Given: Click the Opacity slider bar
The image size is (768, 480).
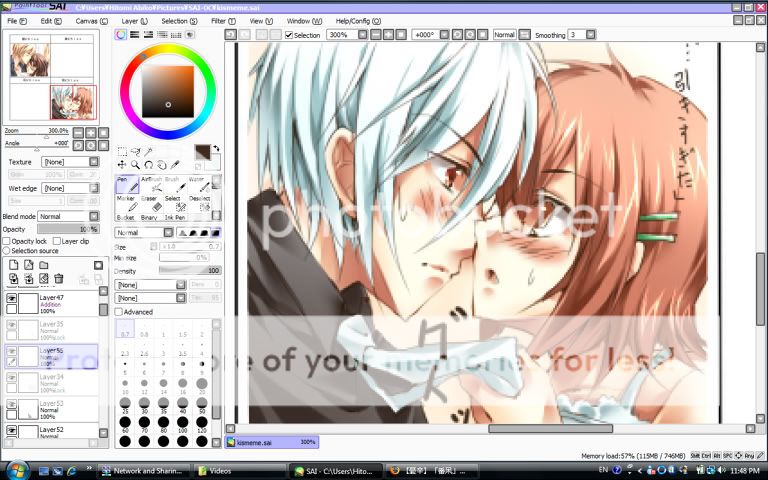Looking at the screenshot, I should tap(68, 229).
